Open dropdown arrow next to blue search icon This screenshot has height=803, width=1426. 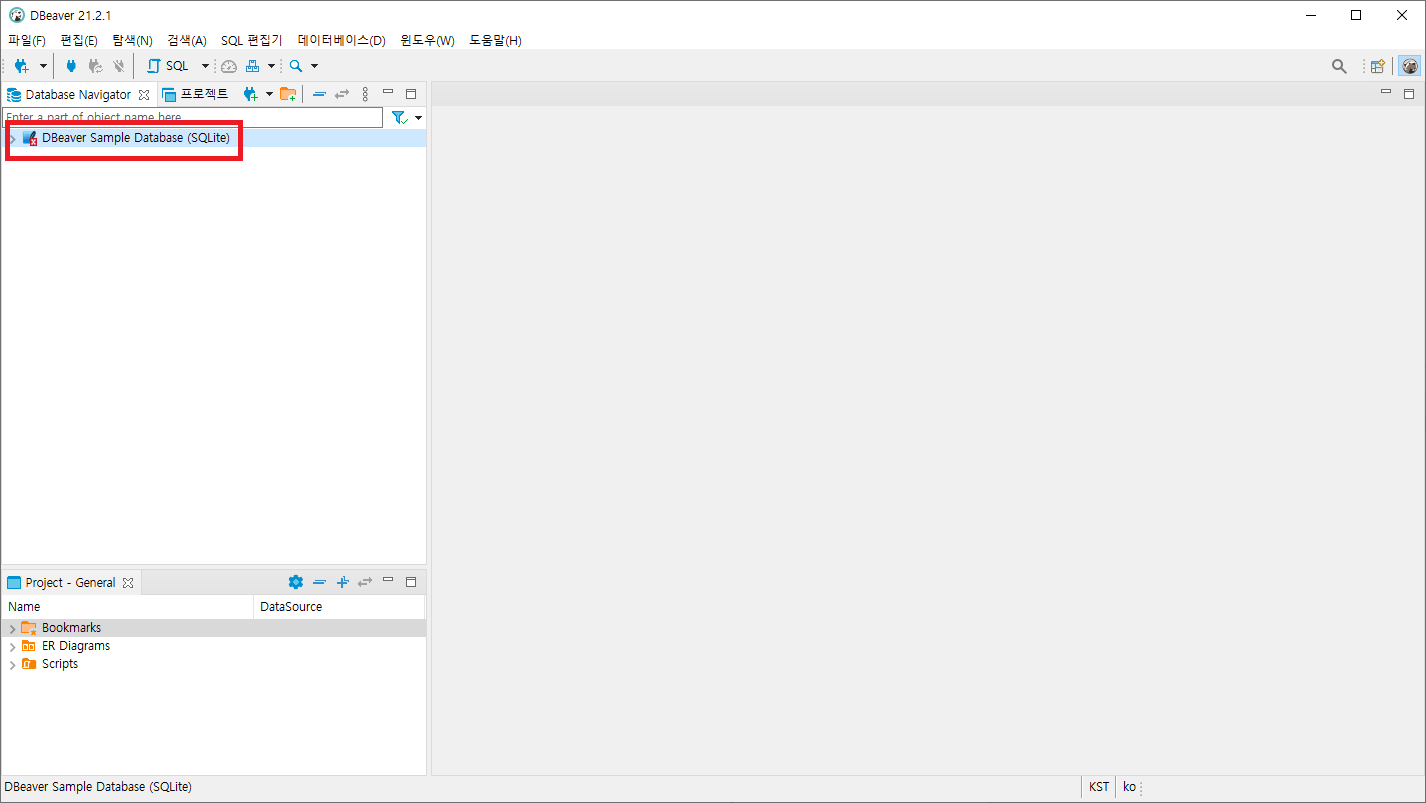pyautogui.click(x=314, y=66)
